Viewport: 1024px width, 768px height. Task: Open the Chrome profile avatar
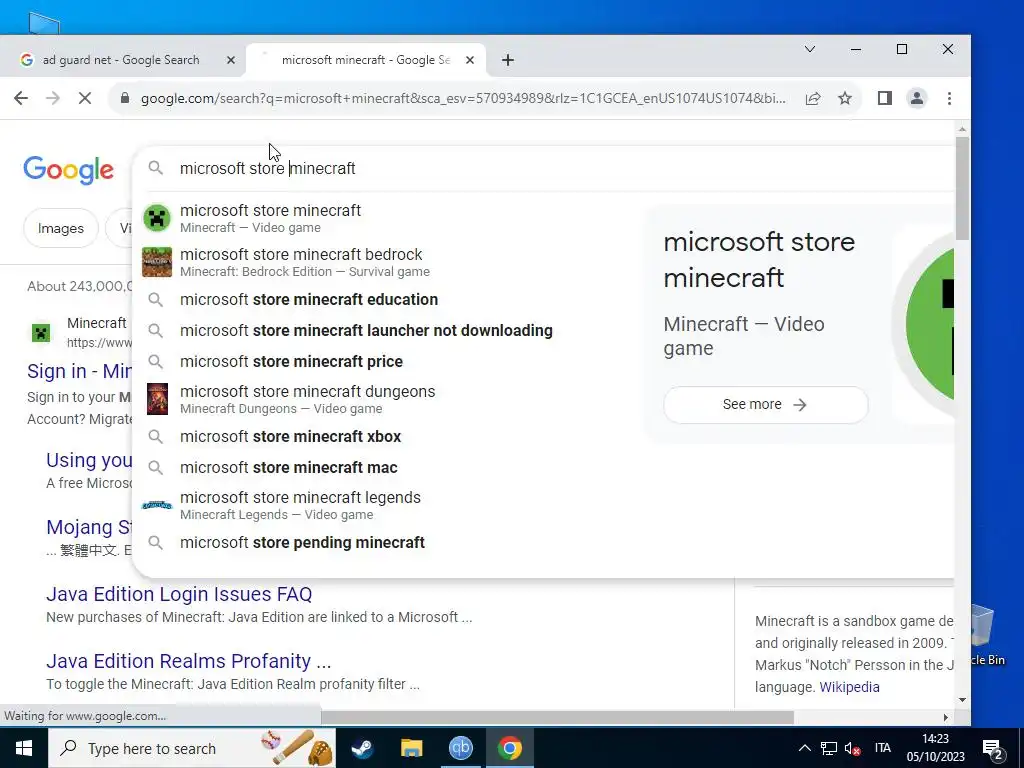click(917, 99)
